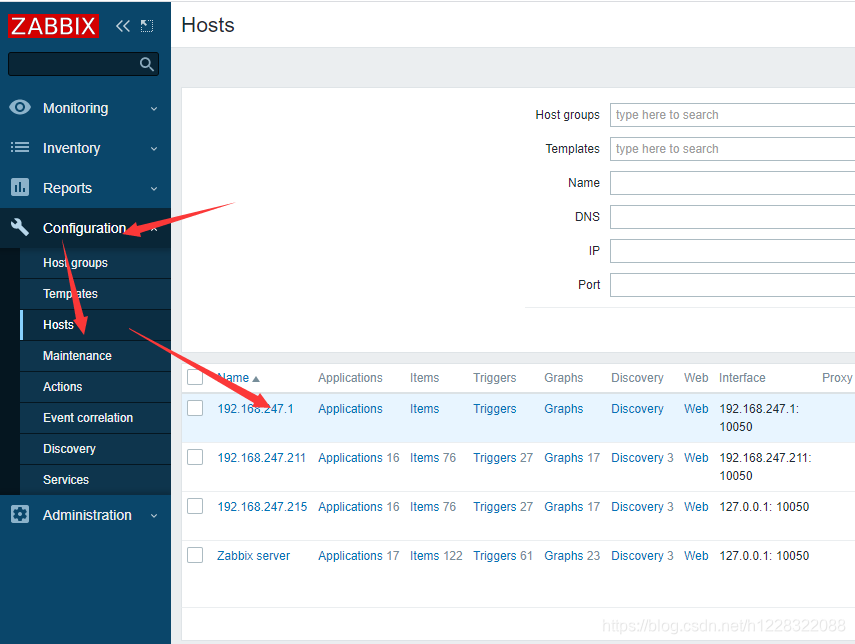This screenshot has width=855, height=644.
Task: Toggle the select-all hosts checkbox
Action: 195,377
